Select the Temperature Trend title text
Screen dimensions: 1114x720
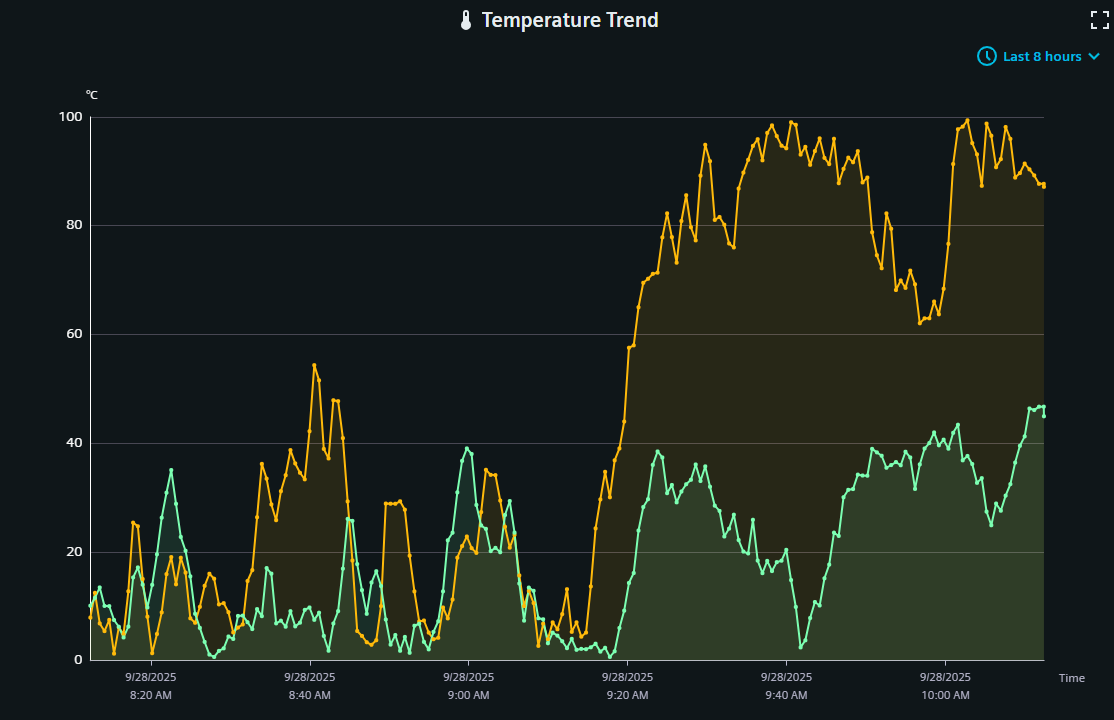(570, 20)
